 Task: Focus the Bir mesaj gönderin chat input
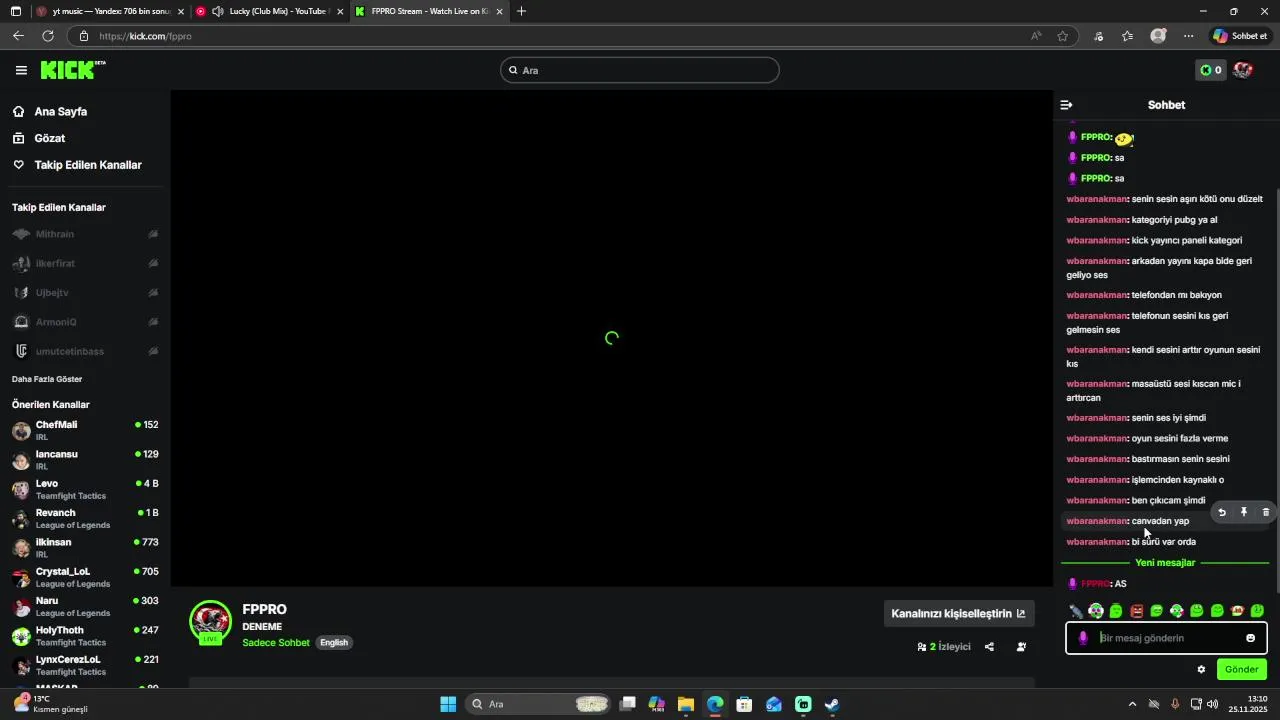coord(1166,638)
